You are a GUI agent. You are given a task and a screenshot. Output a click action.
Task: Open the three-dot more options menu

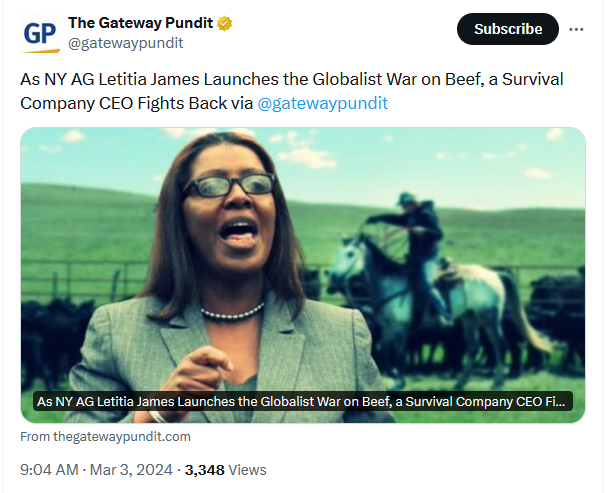(x=576, y=29)
